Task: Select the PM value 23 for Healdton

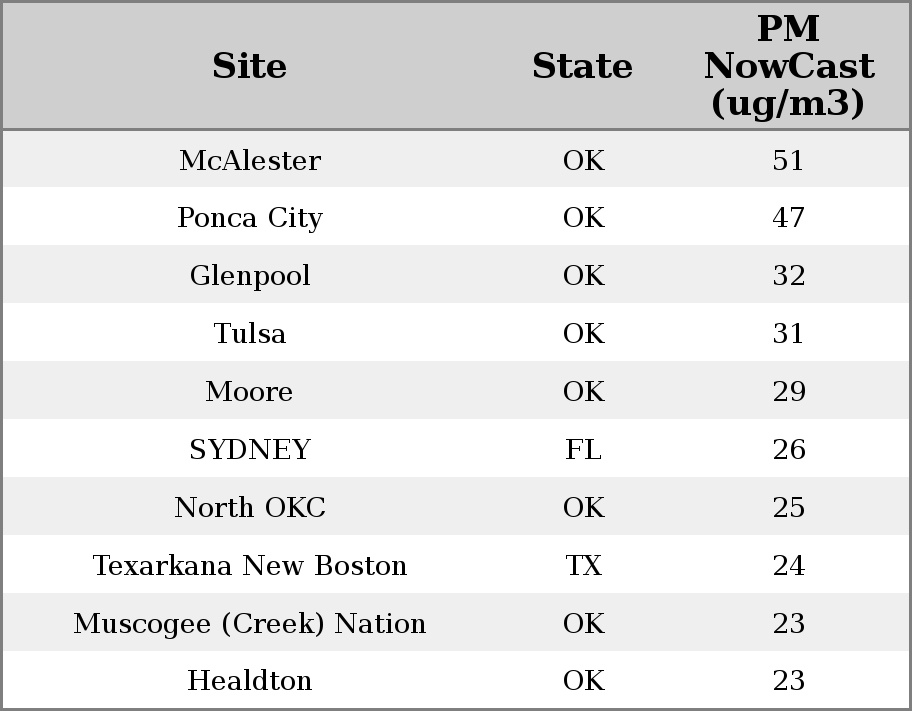Action: 788,681
